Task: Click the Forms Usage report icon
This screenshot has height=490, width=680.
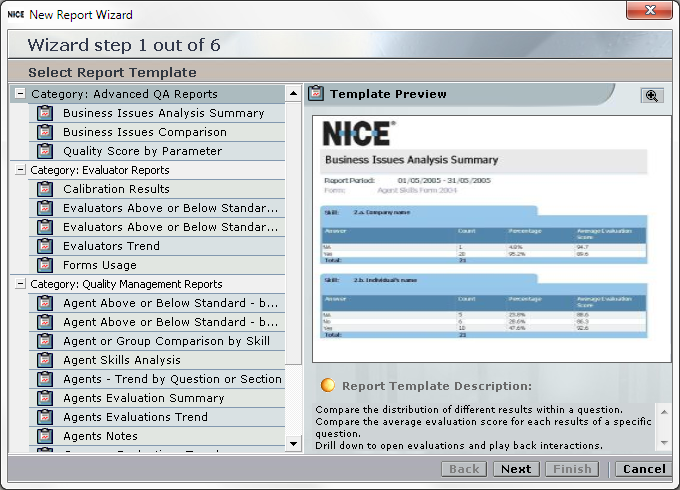Action: coord(45,265)
